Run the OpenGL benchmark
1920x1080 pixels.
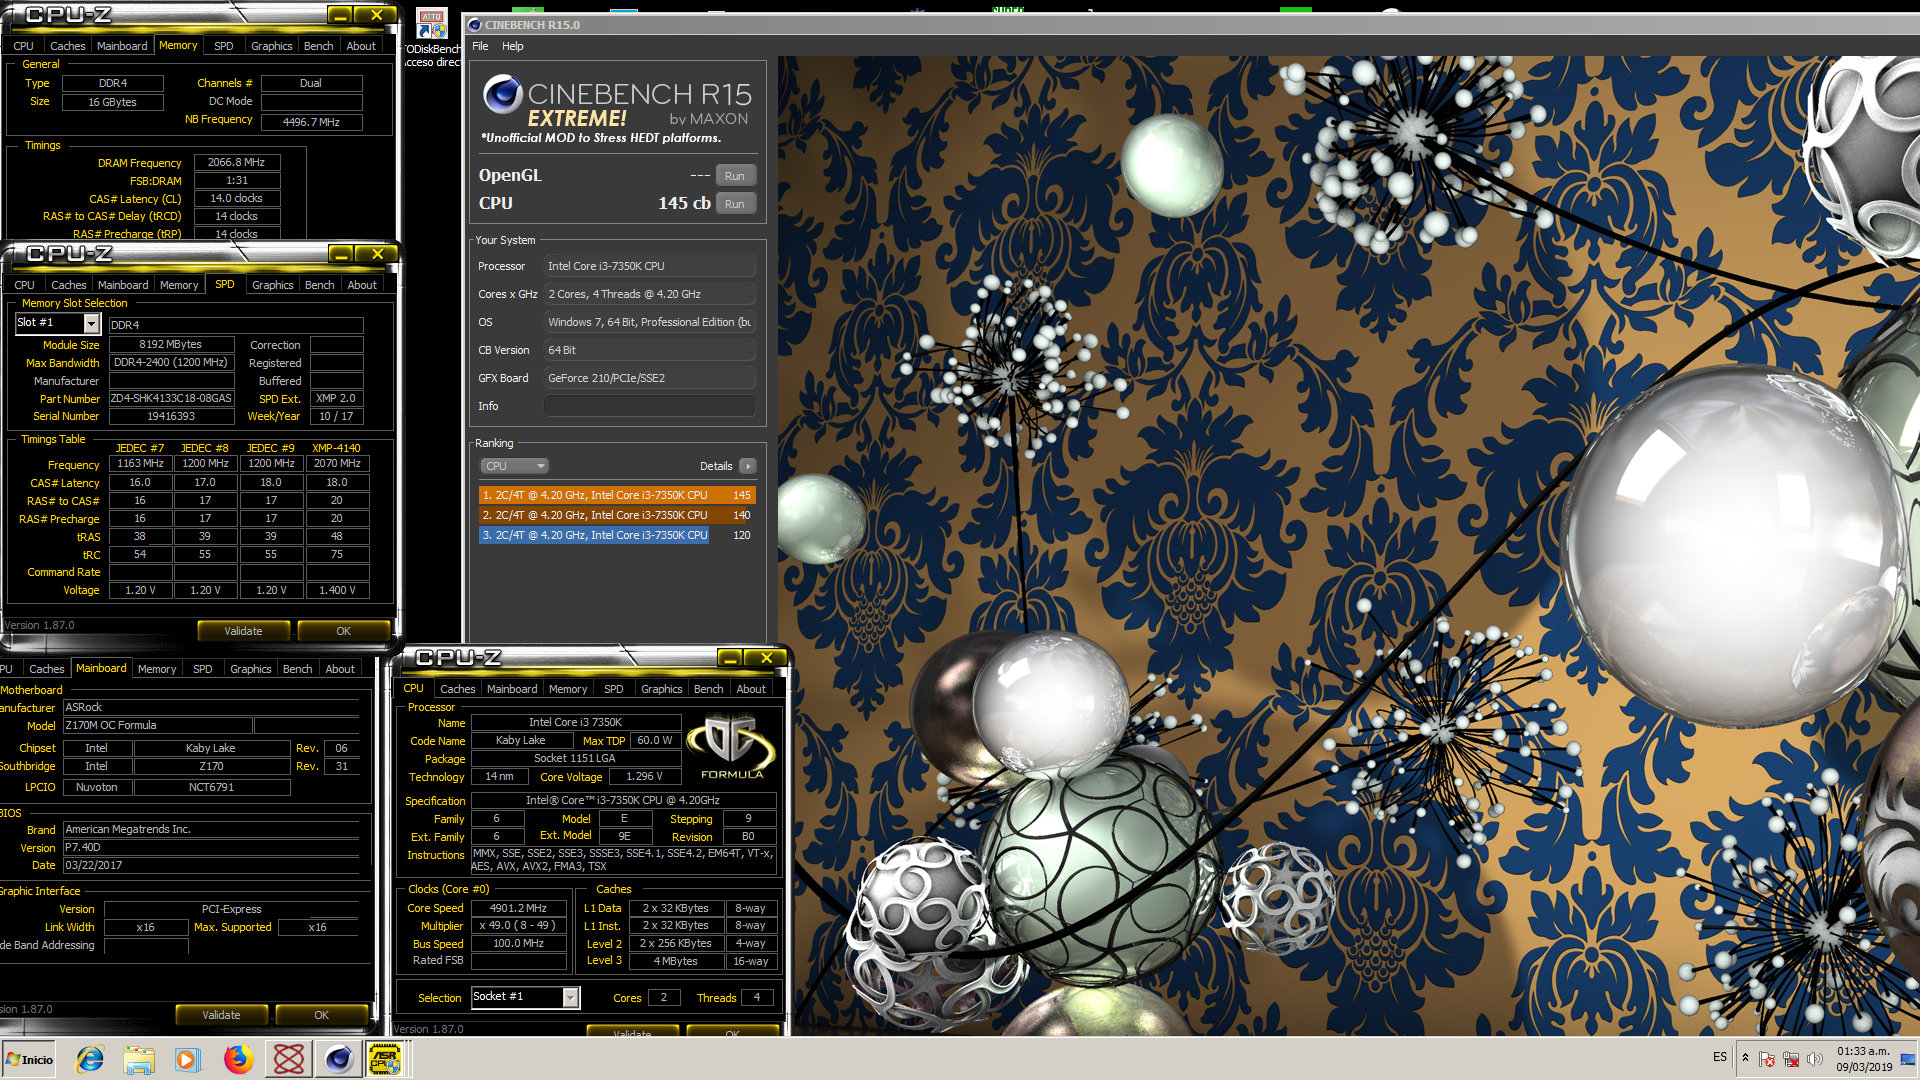coord(735,176)
